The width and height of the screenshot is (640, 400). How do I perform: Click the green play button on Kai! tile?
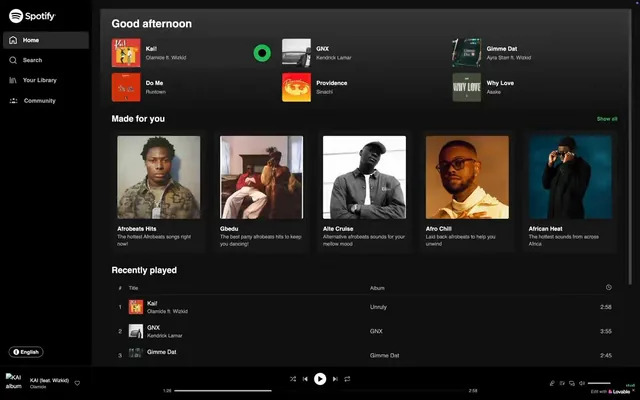pyautogui.click(x=262, y=53)
